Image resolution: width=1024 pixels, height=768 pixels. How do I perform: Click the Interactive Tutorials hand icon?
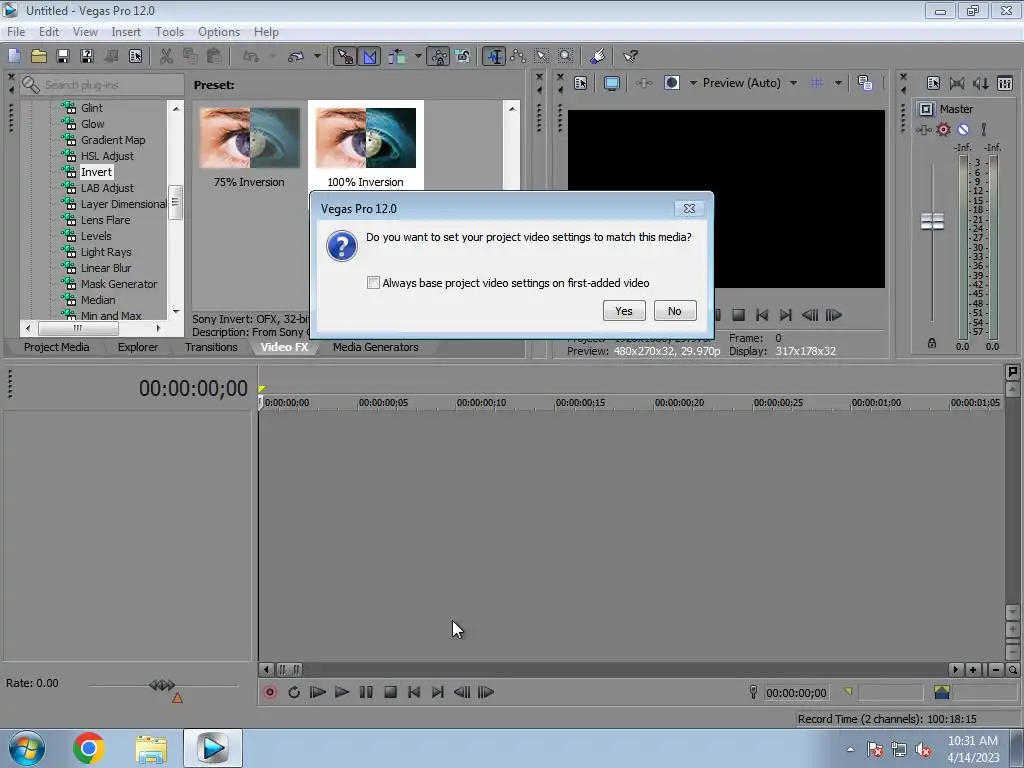pyautogui.click(x=598, y=56)
